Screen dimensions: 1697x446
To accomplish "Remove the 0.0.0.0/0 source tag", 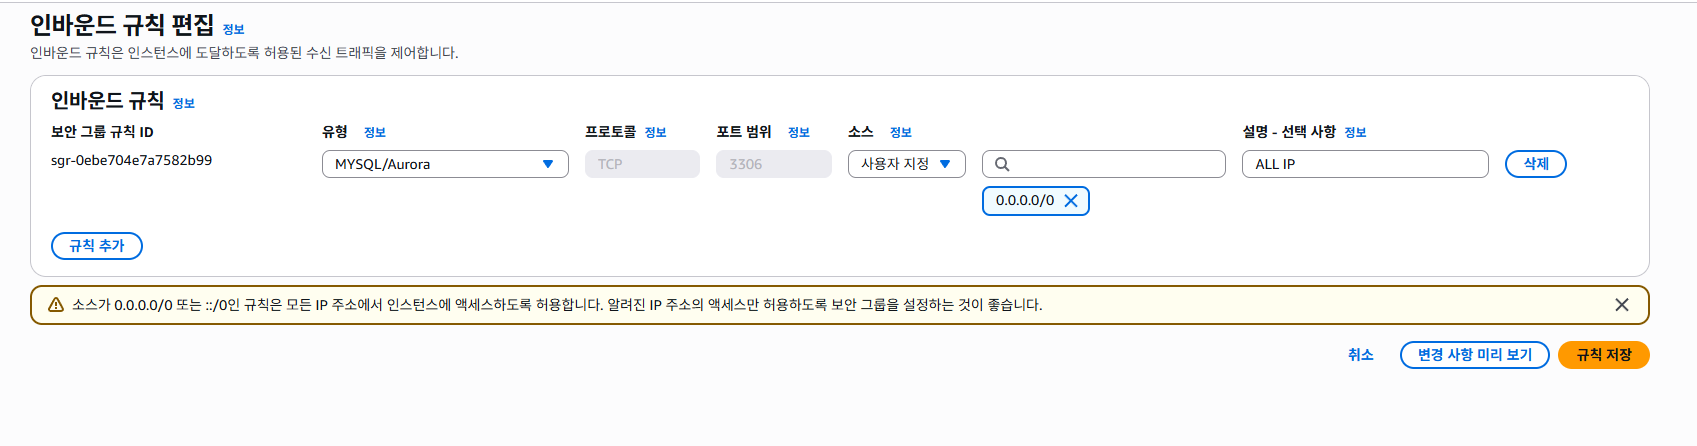I will (x=1071, y=201).
